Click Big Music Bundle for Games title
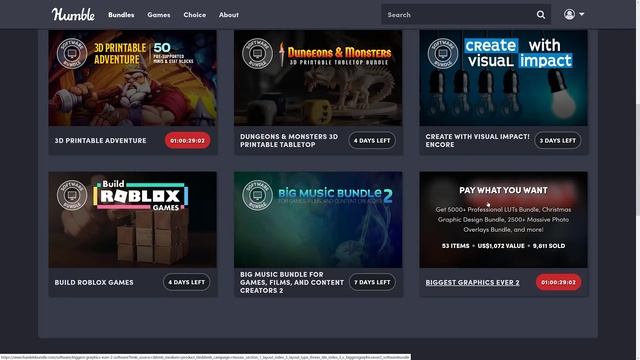This screenshot has height=360, width=640. coord(292,282)
